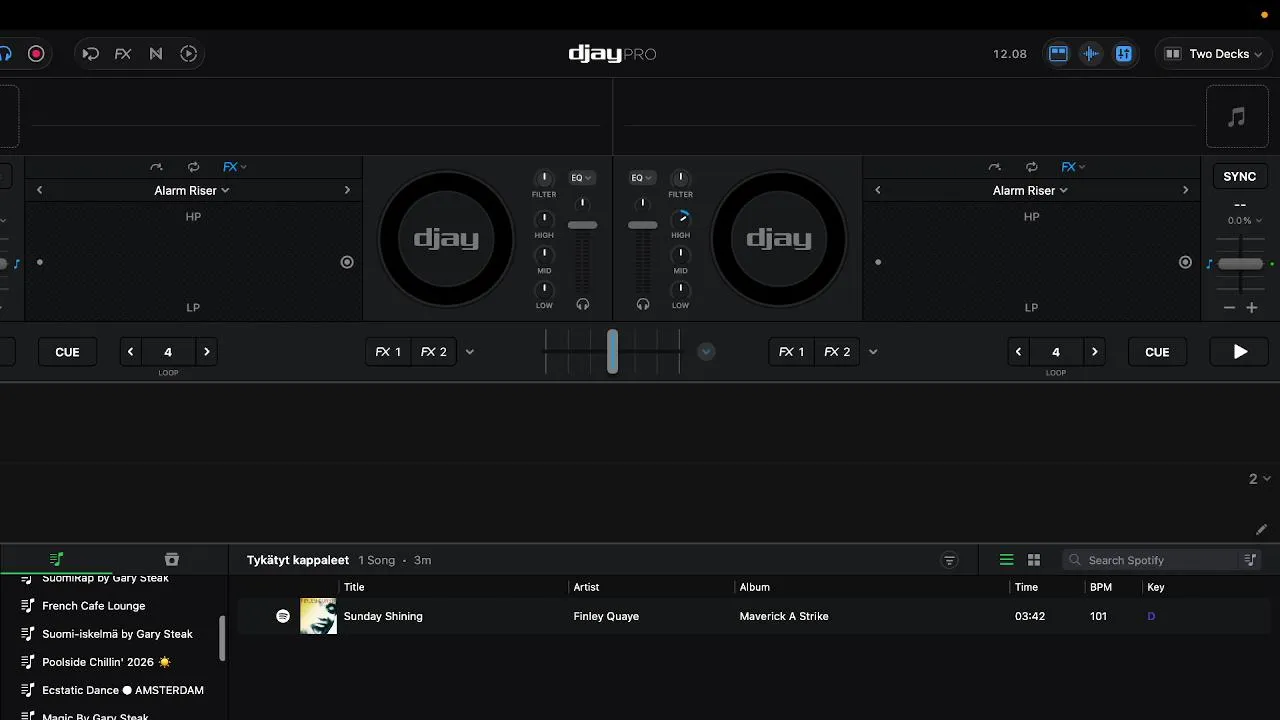
Task: Toggle the library layout view button
Action: (x=1058, y=54)
